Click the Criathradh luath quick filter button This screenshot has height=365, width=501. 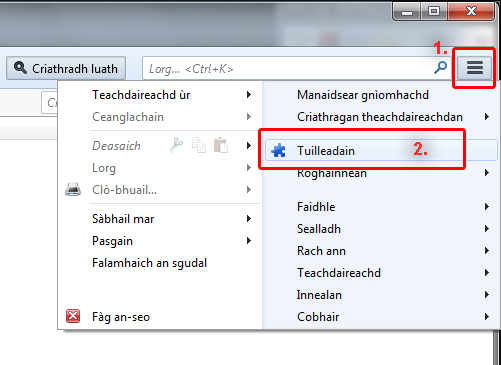66,68
